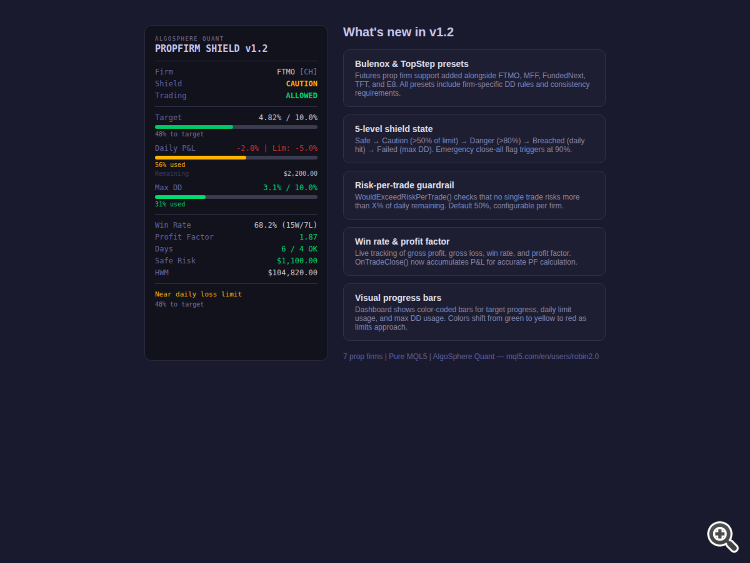Click the Shield label
Image resolution: width=750 pixels, height=563 pixels.
(x=168, y=84)
